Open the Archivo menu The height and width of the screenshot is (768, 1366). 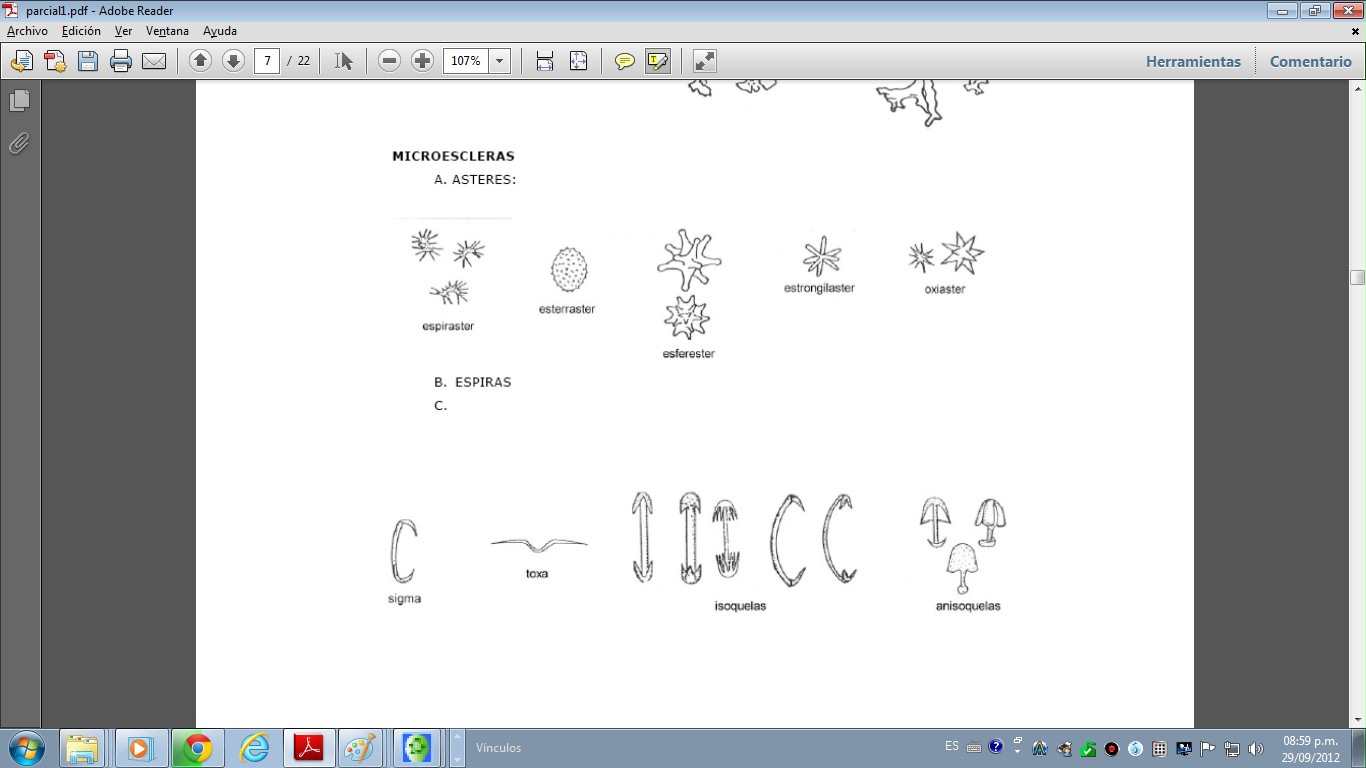[x=27, y=31]
